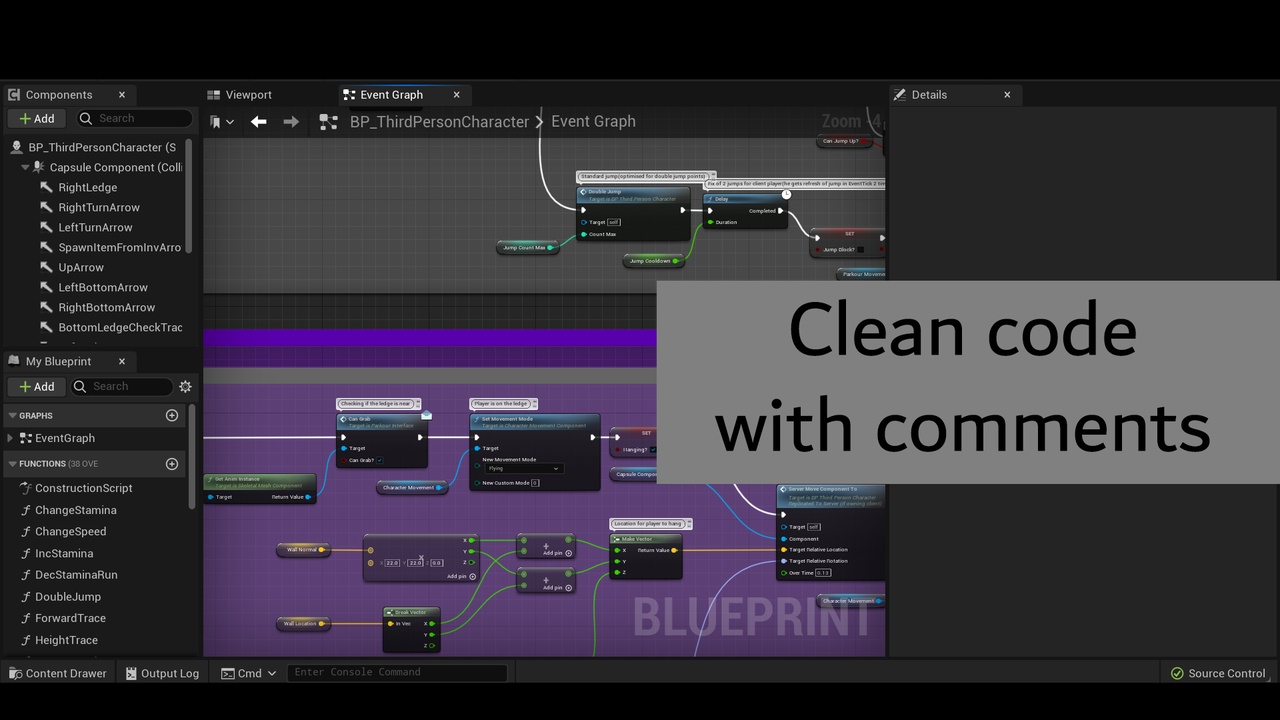
Task: Click the Enter Console Command field
Action: tap(397, 673)
